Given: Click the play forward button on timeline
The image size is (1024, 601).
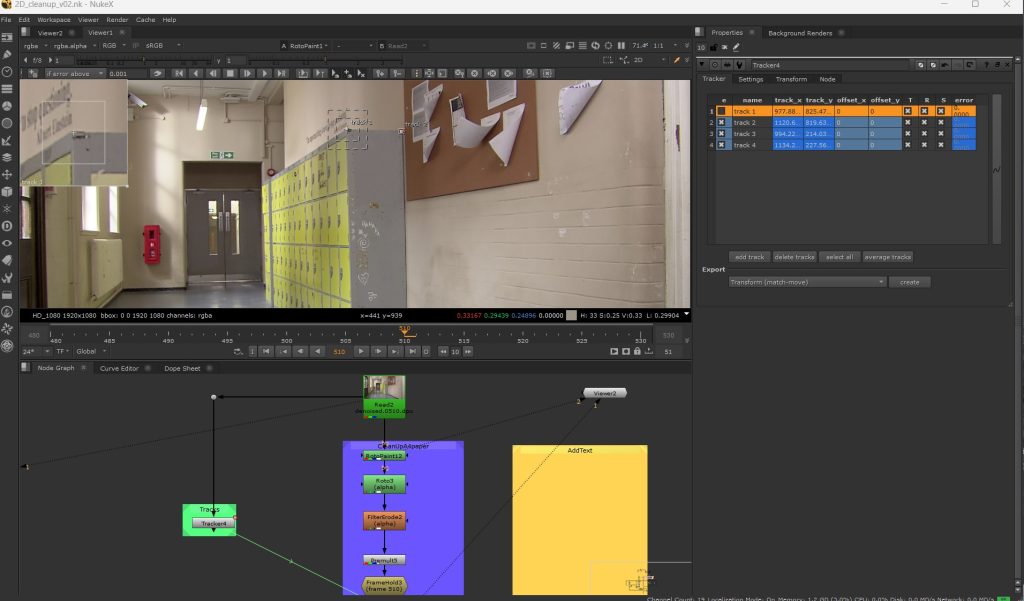Looking at the screenshot, I should 363,351.
